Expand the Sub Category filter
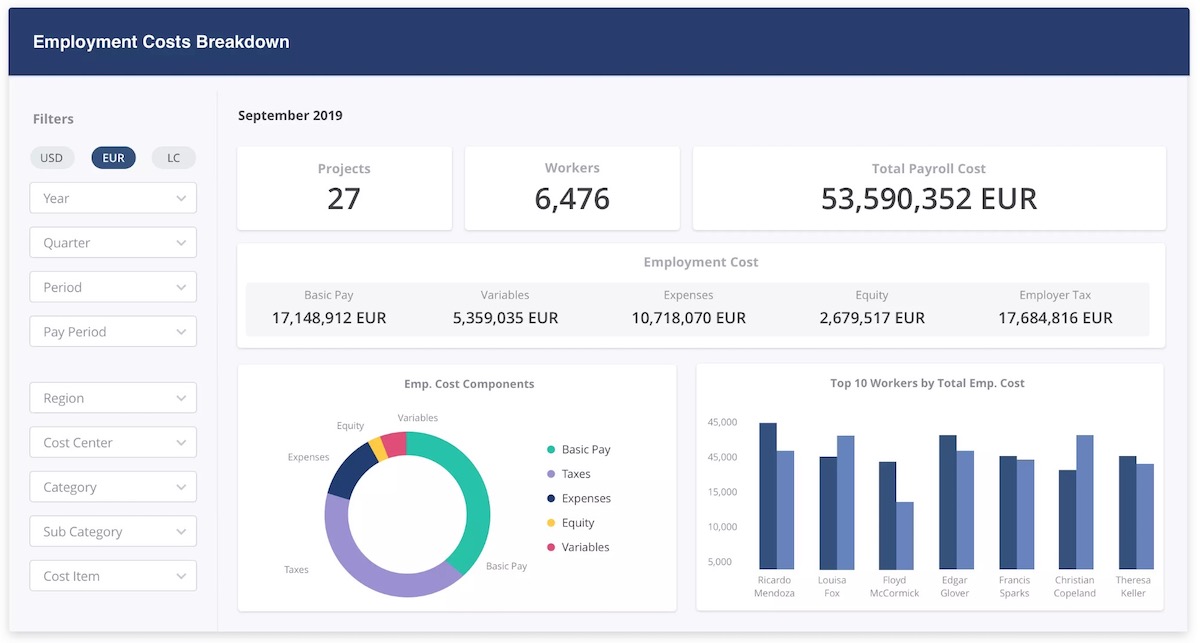The height and width of the screenshot is (643, 1200). (113, 531)
